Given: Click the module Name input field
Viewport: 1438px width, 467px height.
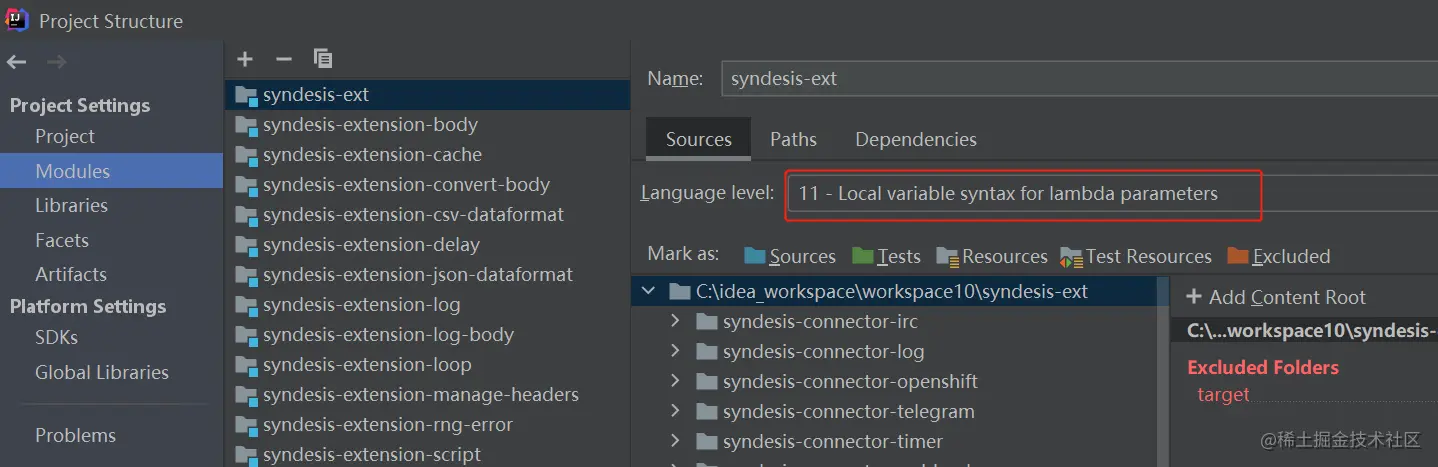Looking at the screenshot, I should 1079,78.
